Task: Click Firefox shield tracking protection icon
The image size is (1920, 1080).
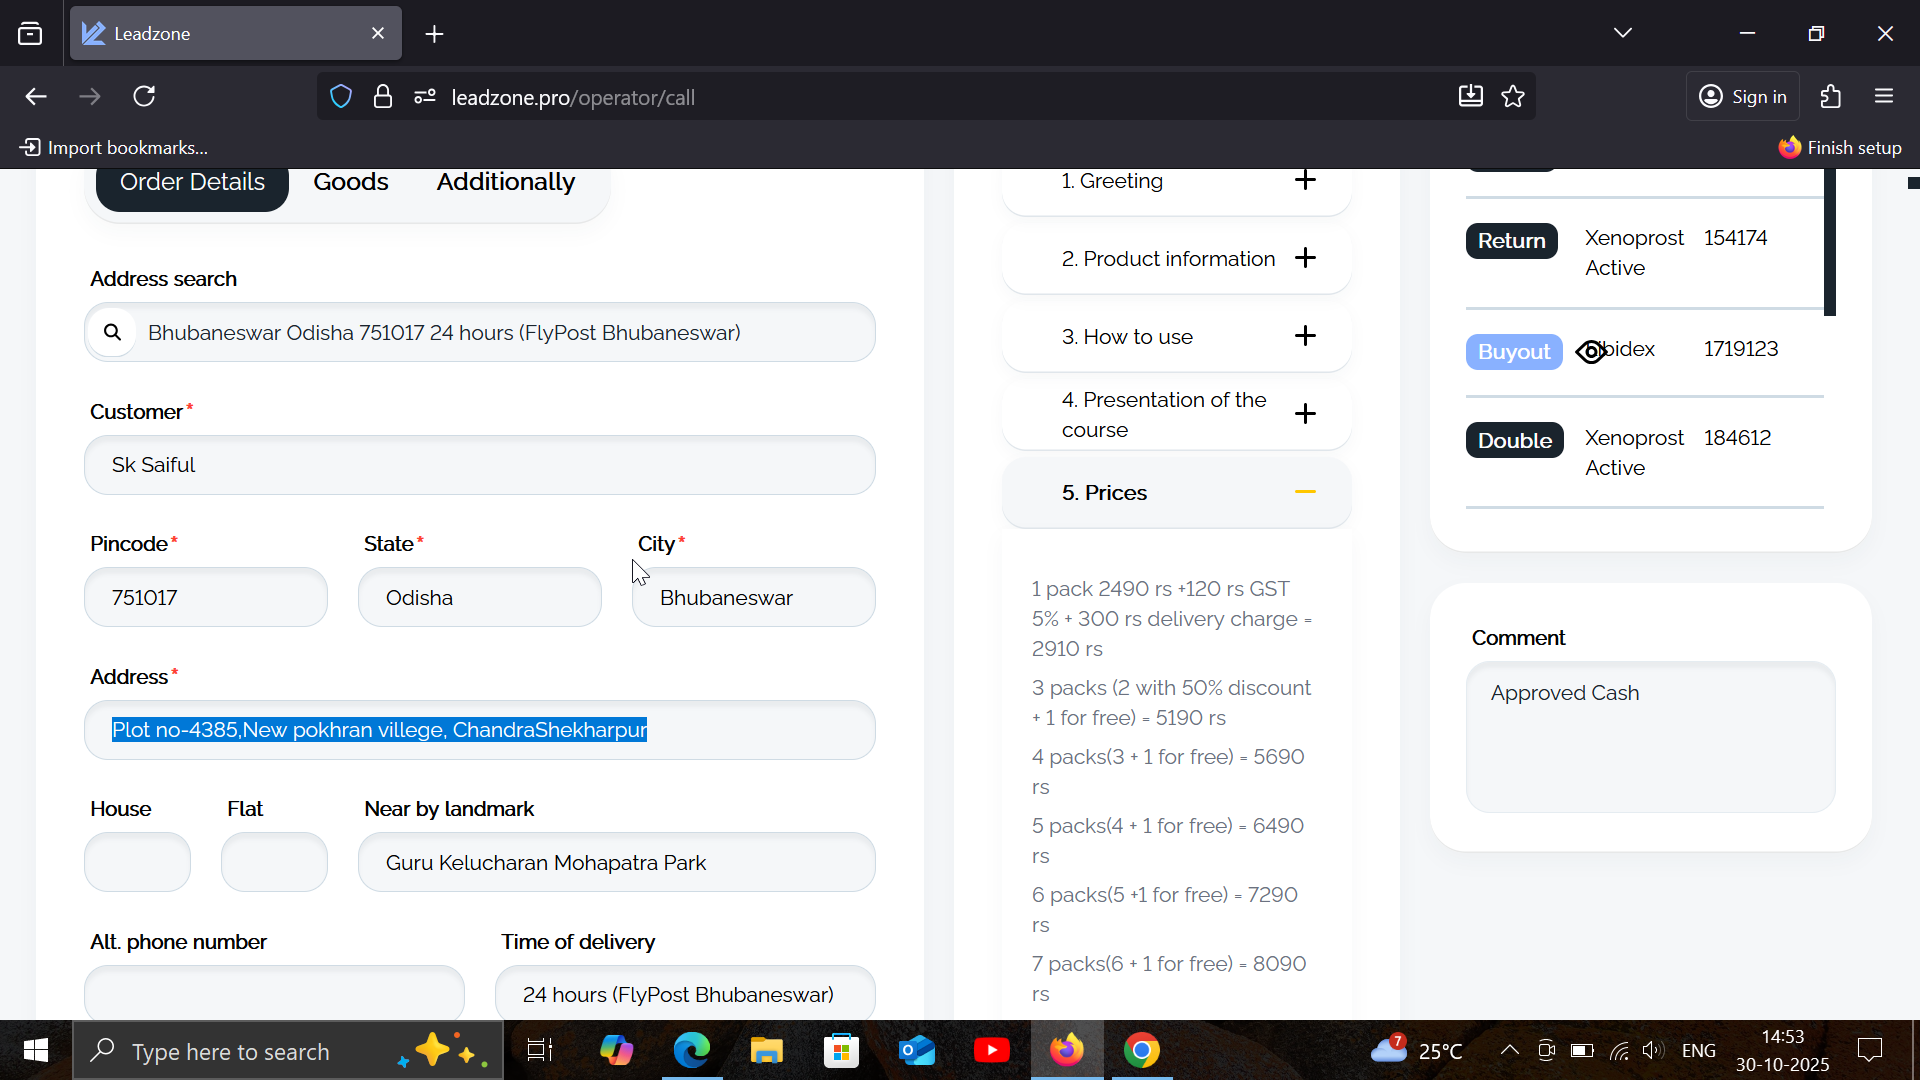Action: pyautogui.click(x=341, y=97)
